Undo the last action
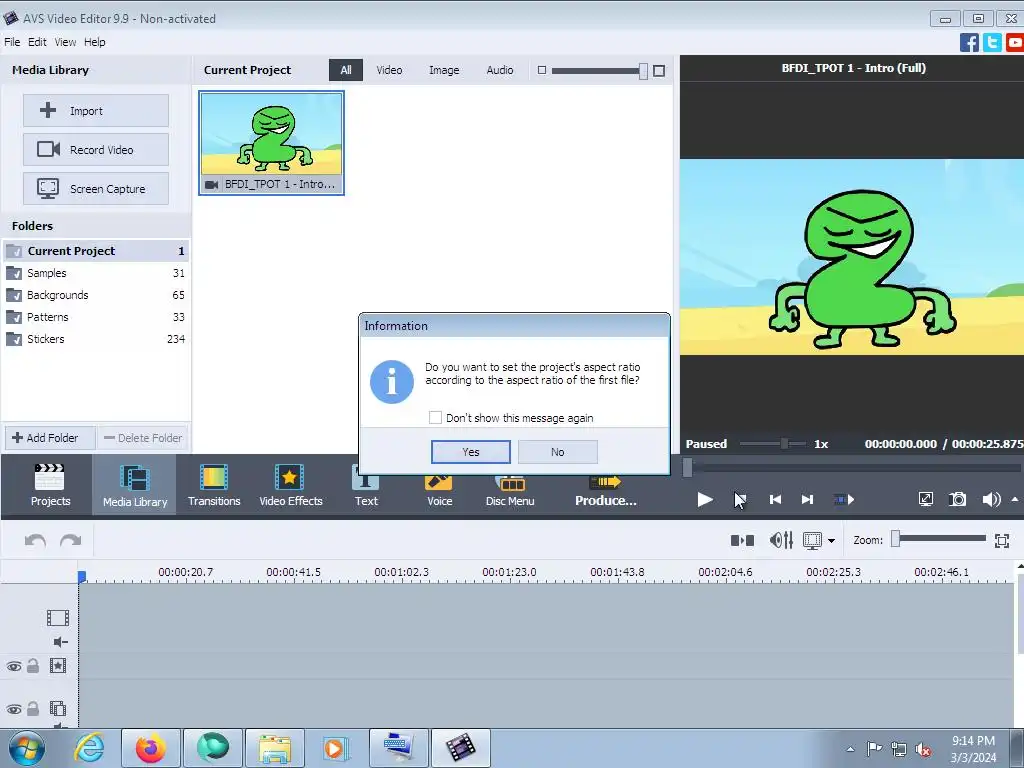Screen dimensions: 1024x768 click(x=35, y=541)
